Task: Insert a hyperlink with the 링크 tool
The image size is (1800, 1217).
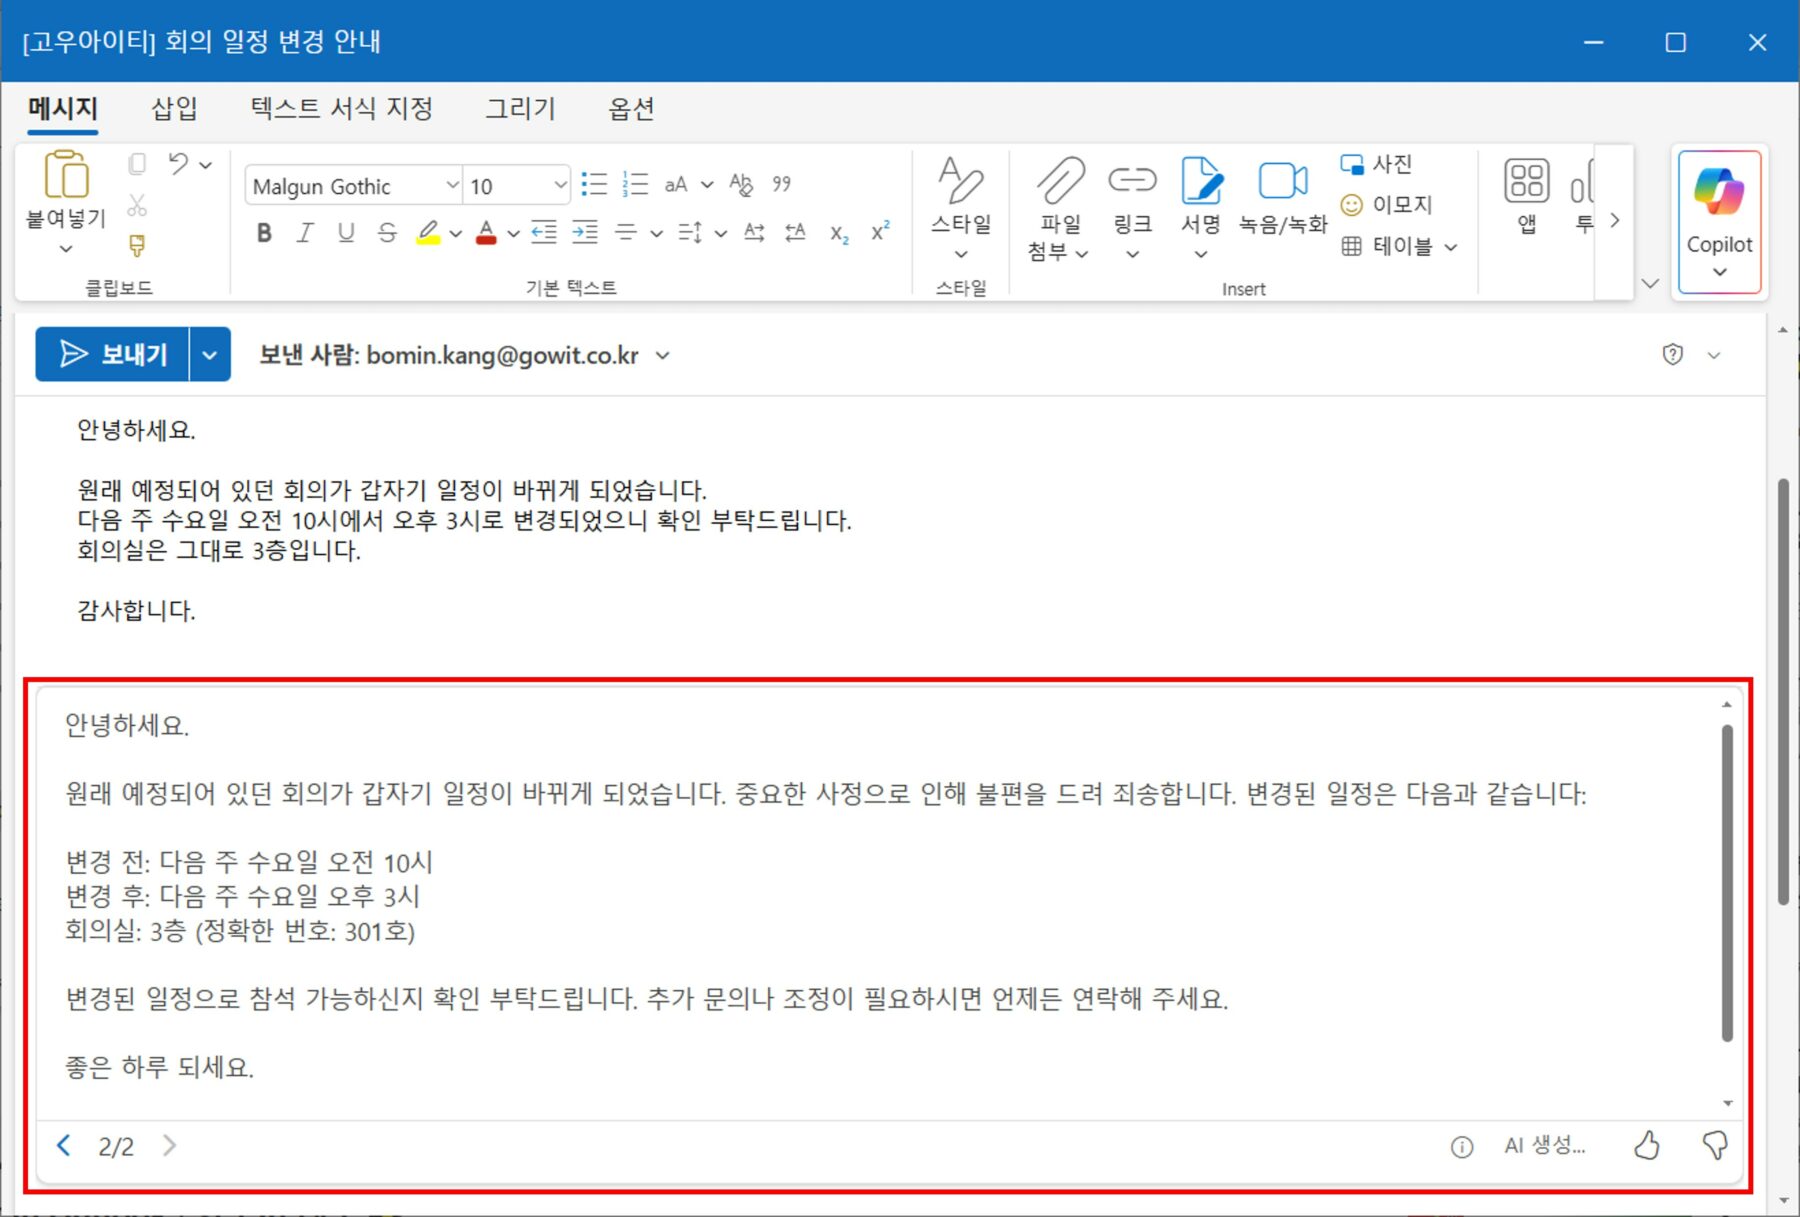Action: pos(1131,195)
